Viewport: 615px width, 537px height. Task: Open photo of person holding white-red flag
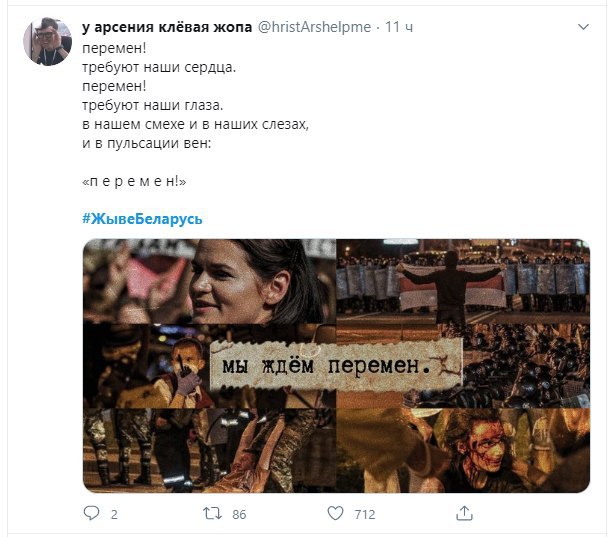tap(463, 281)
